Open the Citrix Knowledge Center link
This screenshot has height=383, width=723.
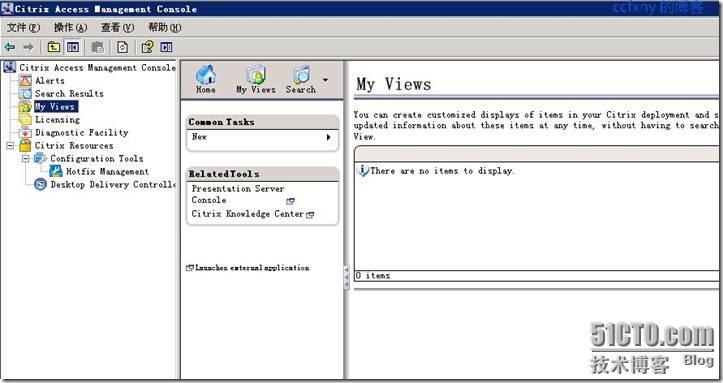click(x=248, y=214)
